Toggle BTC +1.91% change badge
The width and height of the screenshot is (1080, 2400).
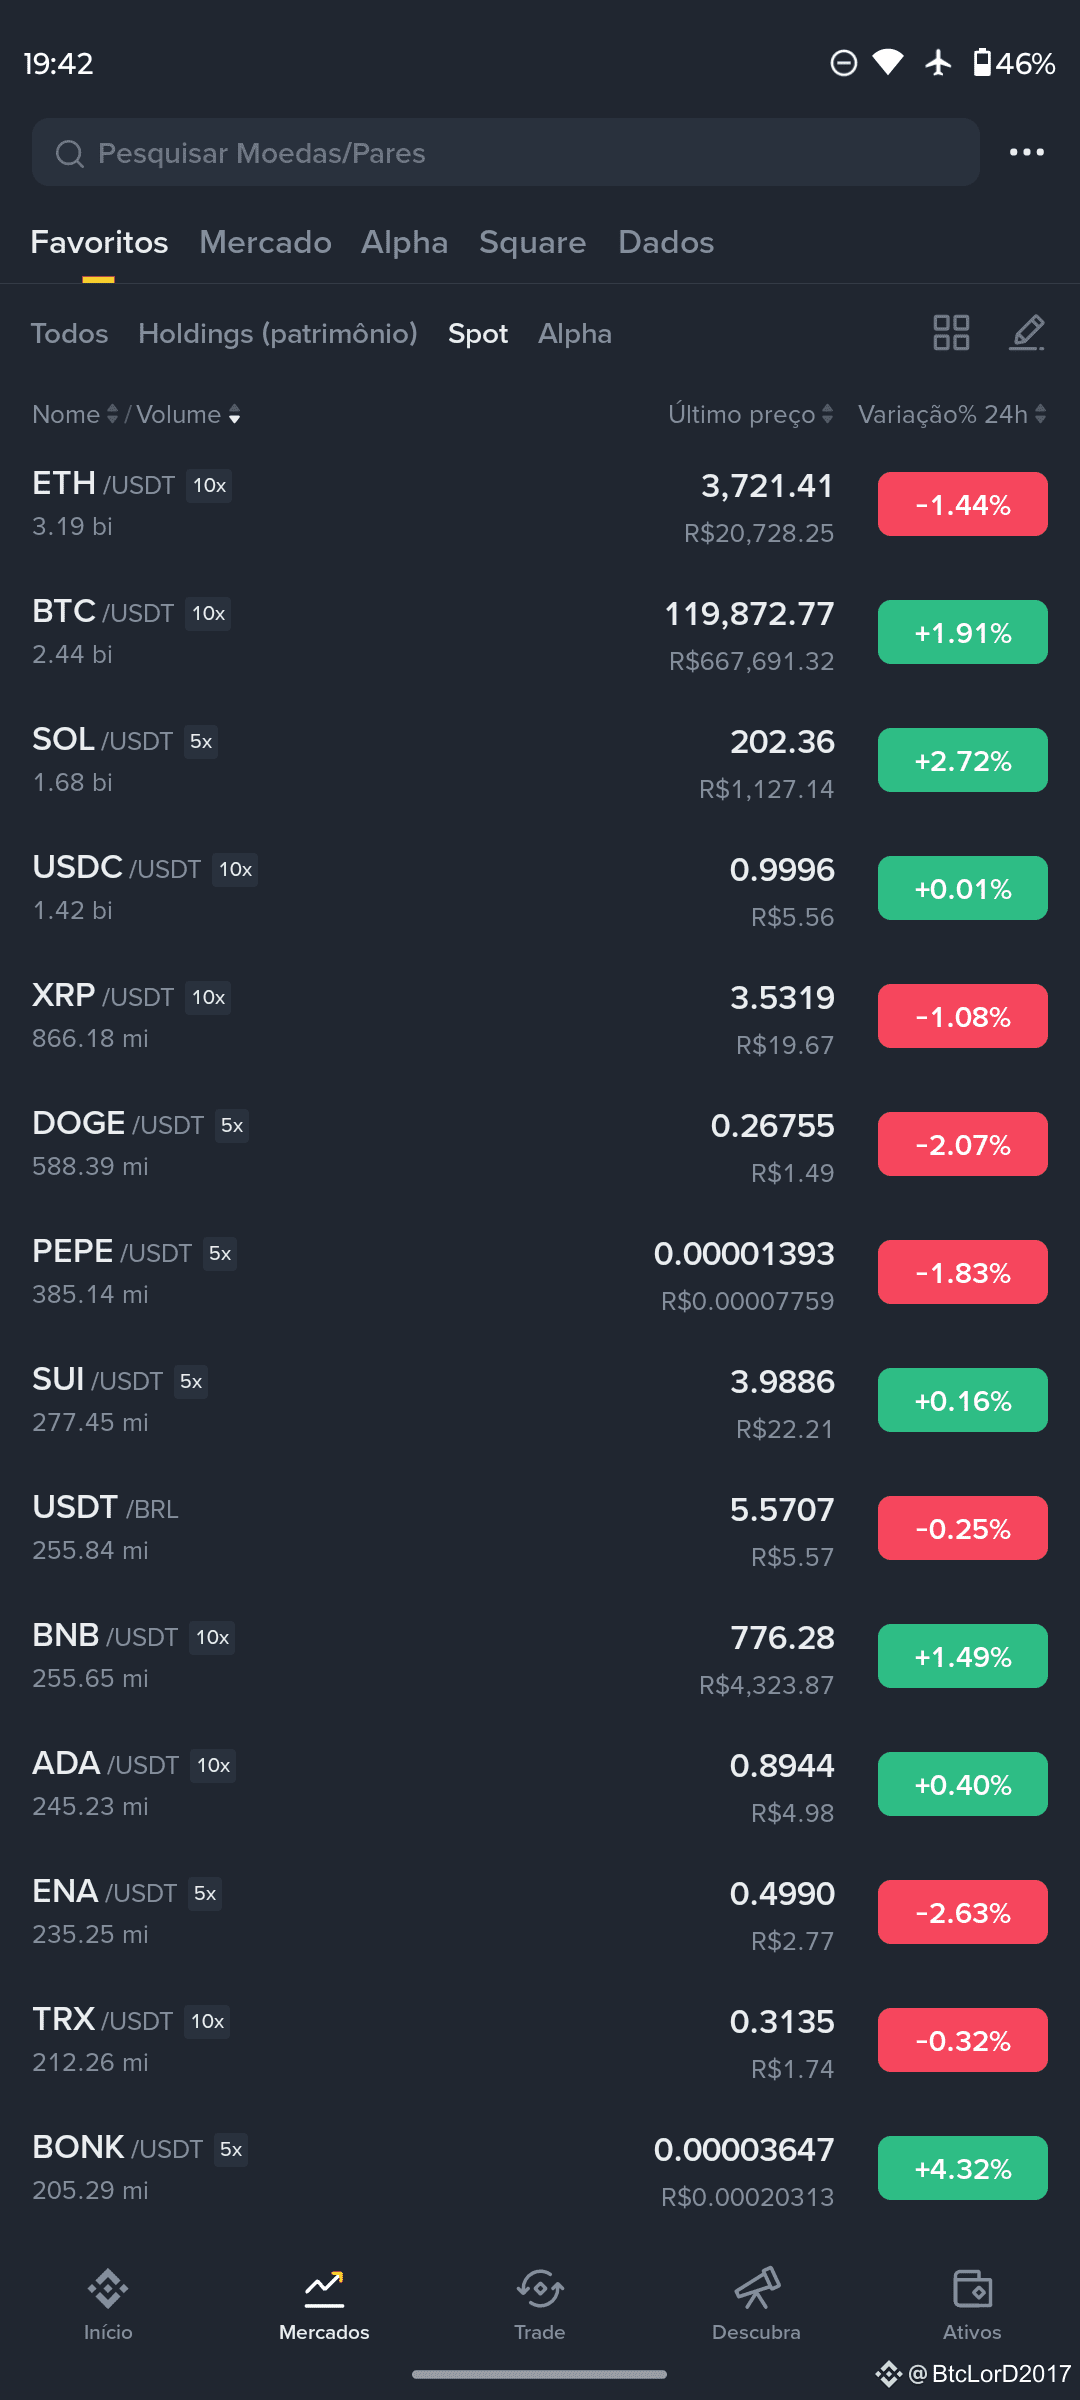click(963, 632)
